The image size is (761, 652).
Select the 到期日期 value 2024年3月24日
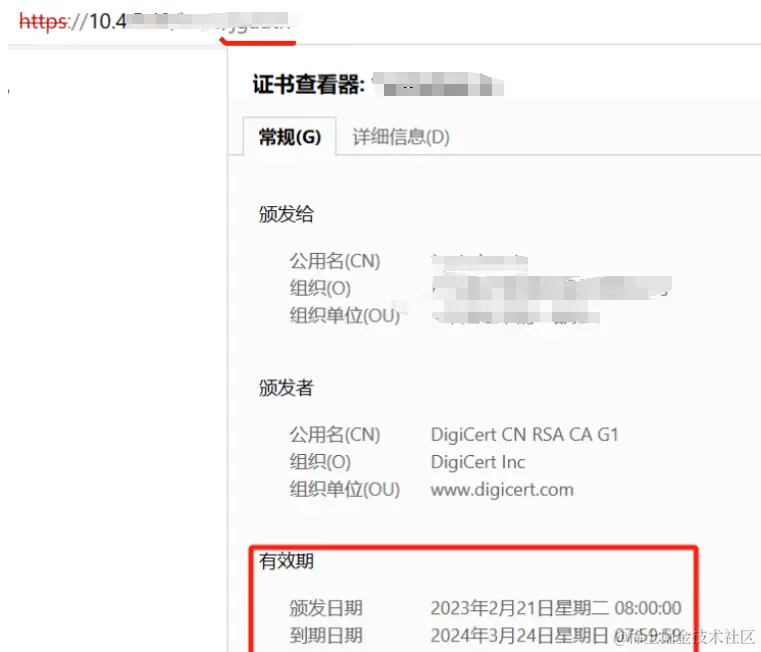pyautogui.click(x=557, y=635)
